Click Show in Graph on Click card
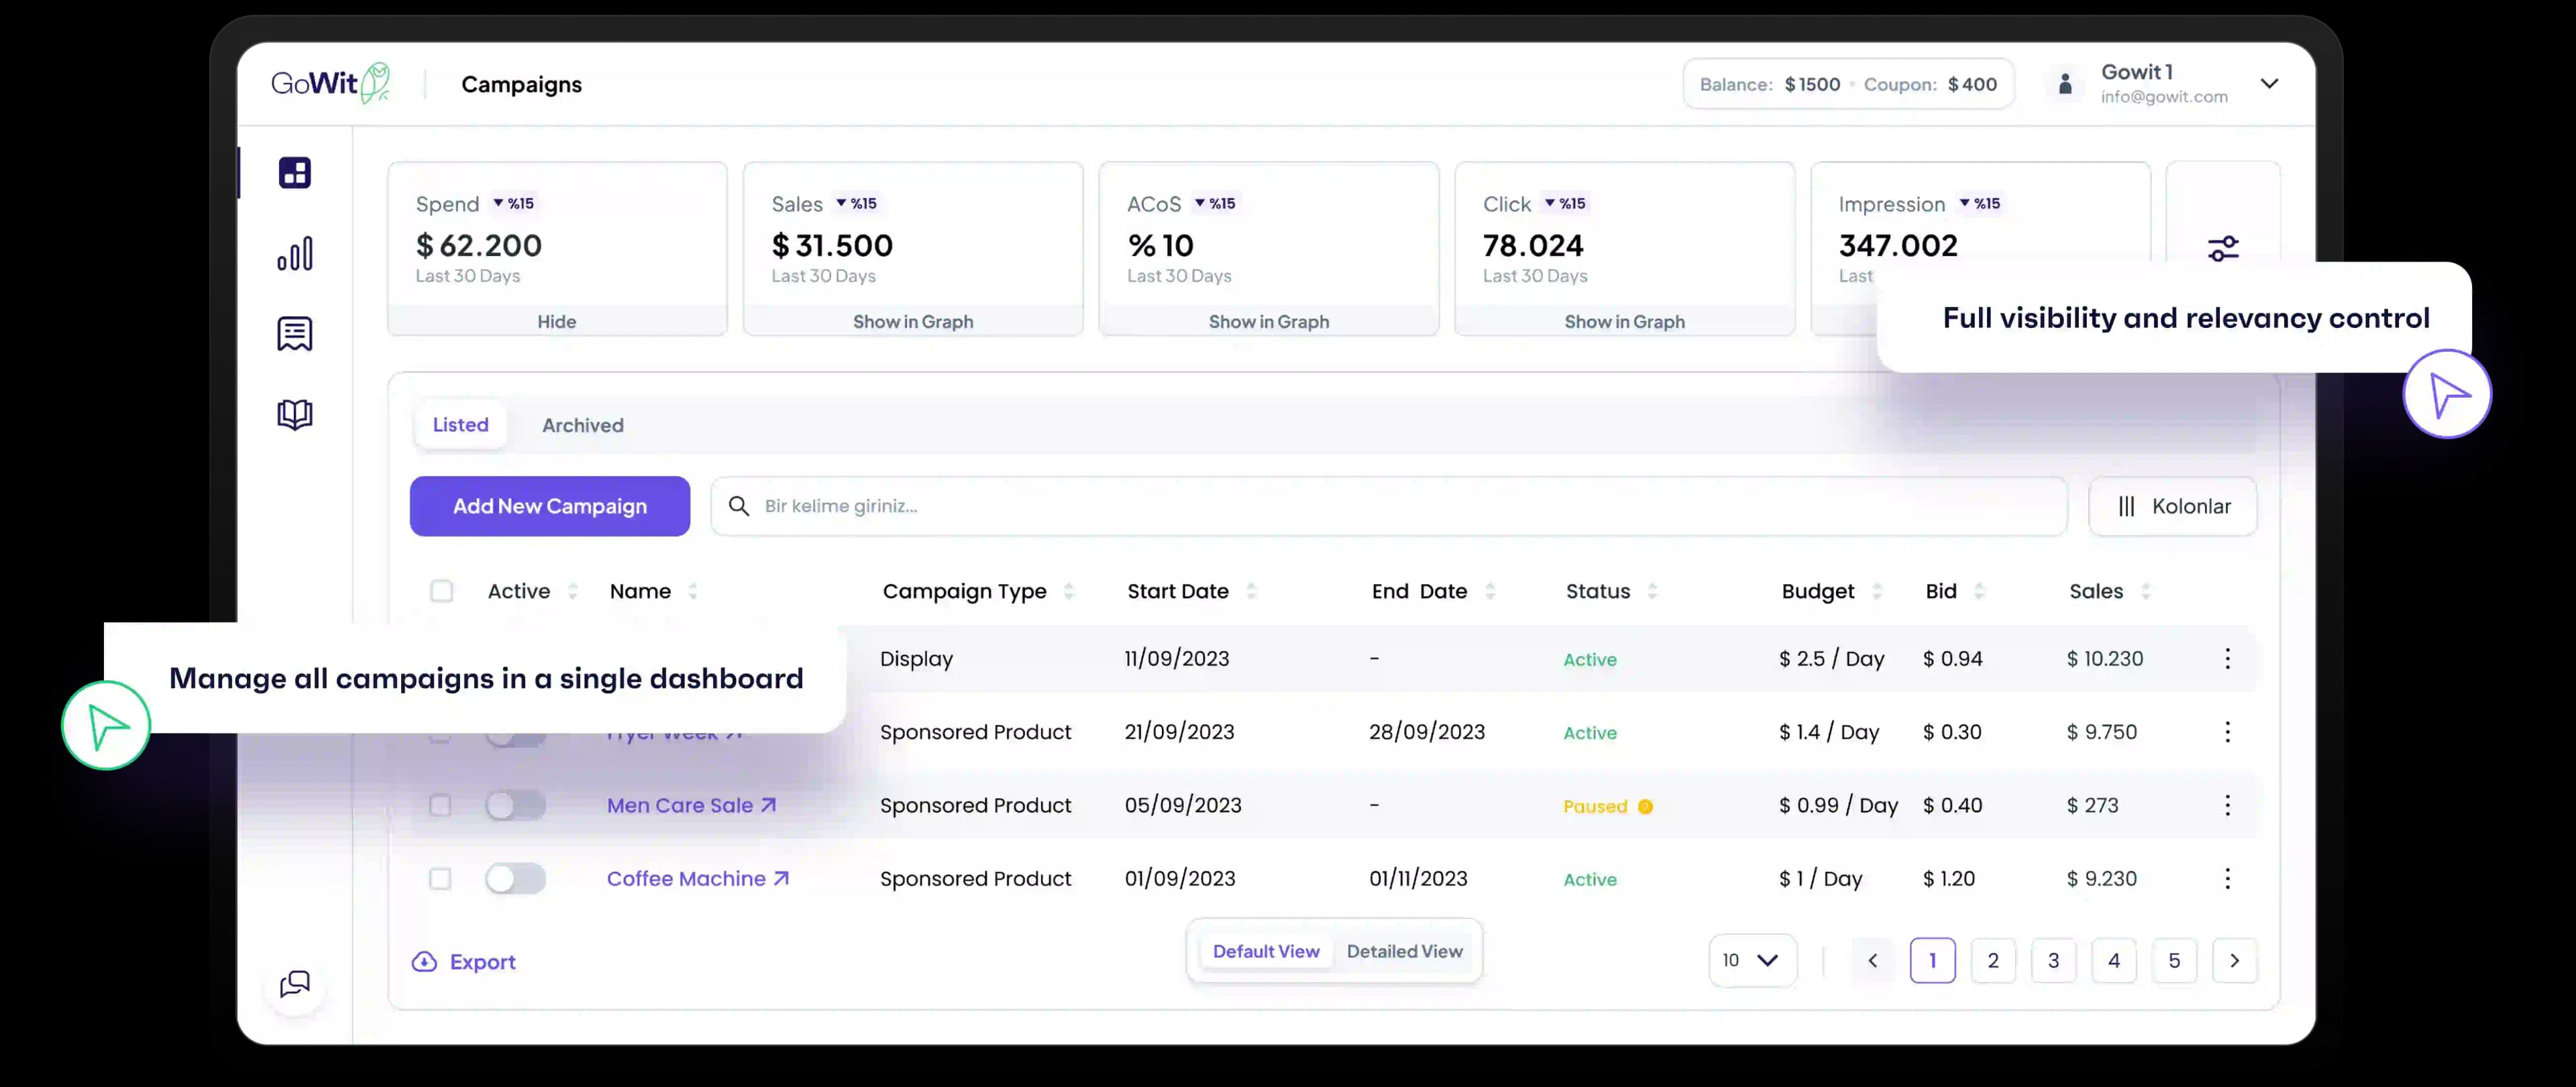 1624,321
